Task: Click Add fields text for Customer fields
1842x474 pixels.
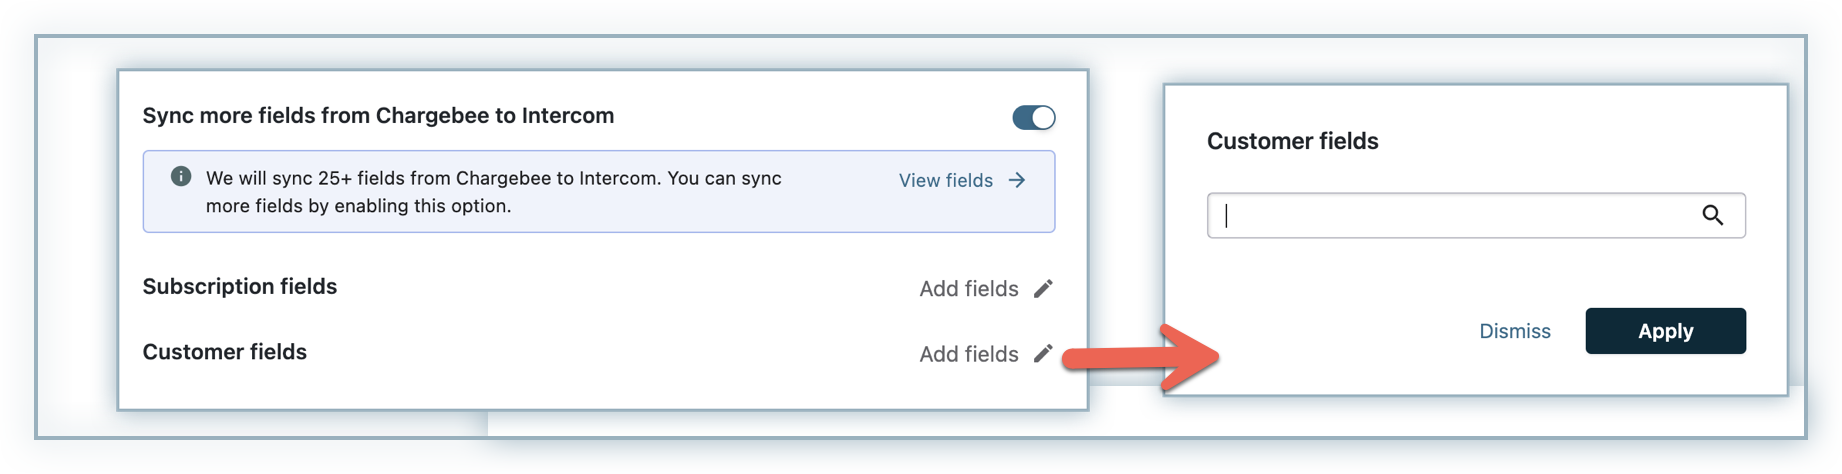Action: point(968,354)
